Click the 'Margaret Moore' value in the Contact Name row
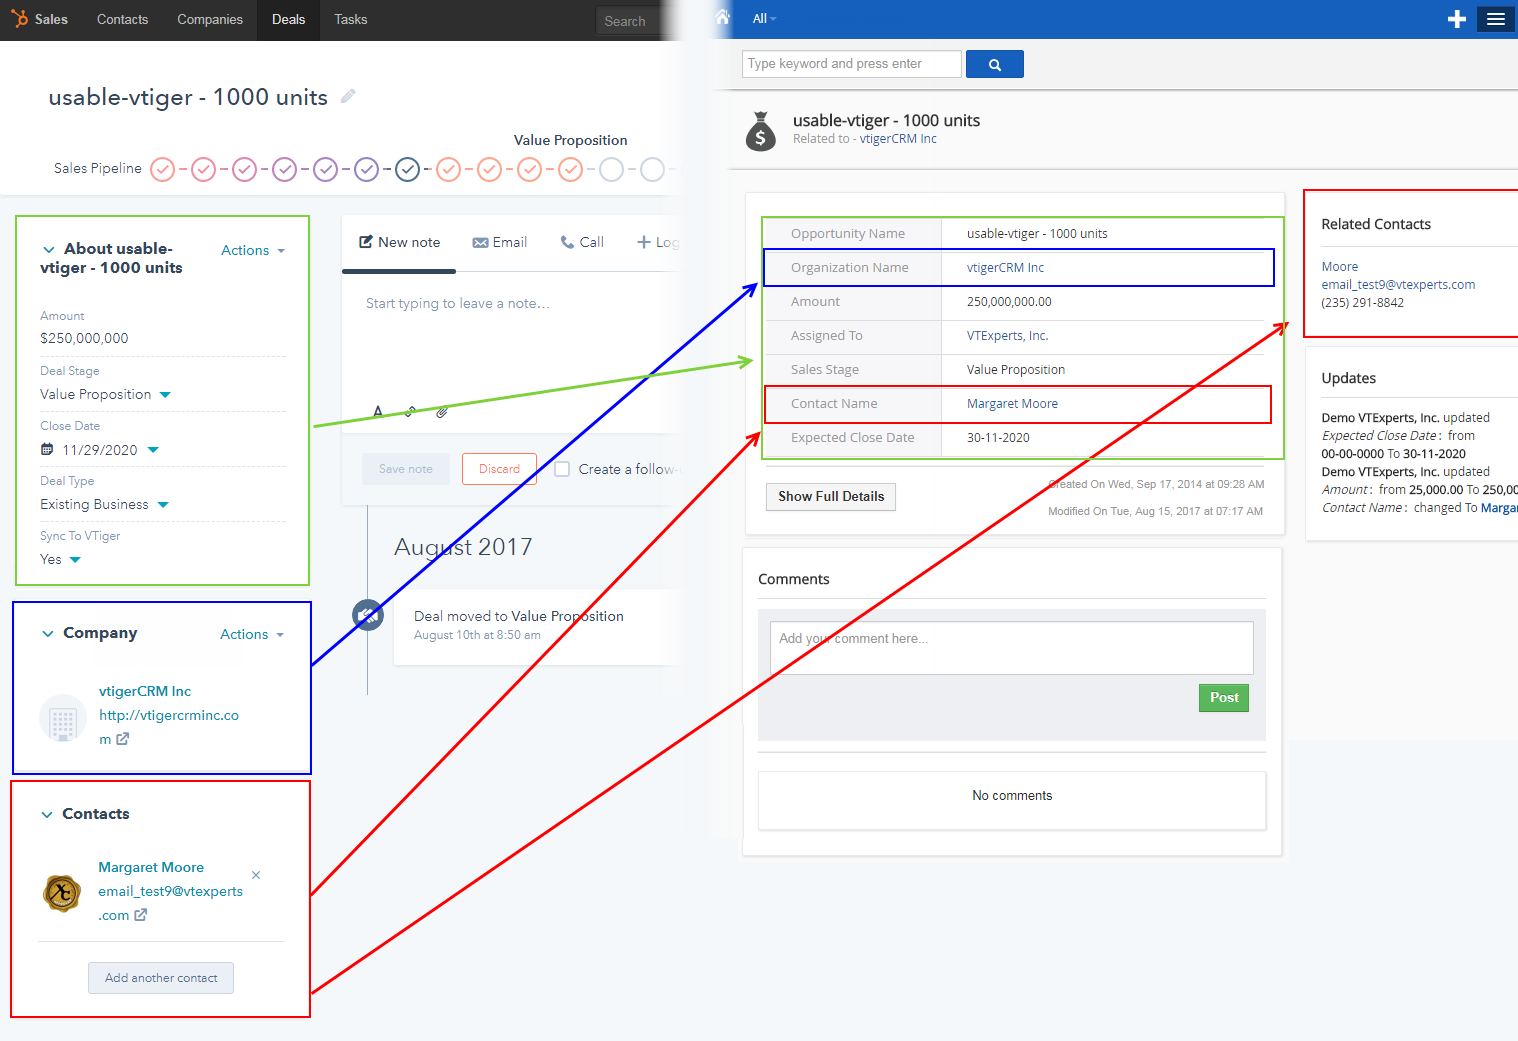Image resolution: width=1518 pixels, height=1041 pixels. click(1012, 404)
